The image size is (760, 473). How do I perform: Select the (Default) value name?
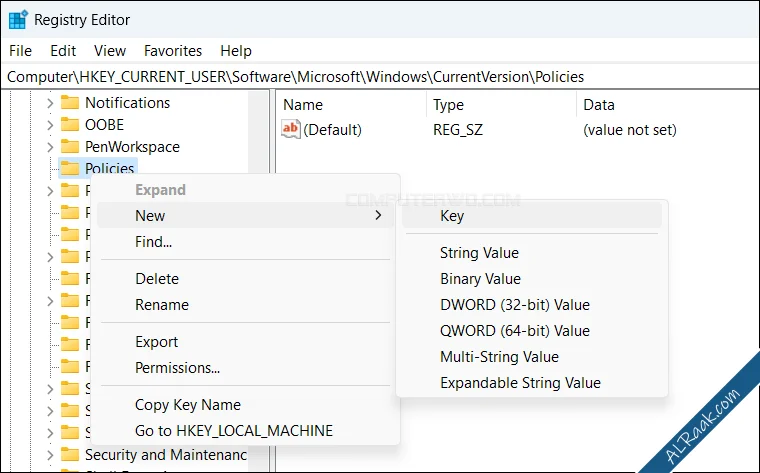point(332,130)
